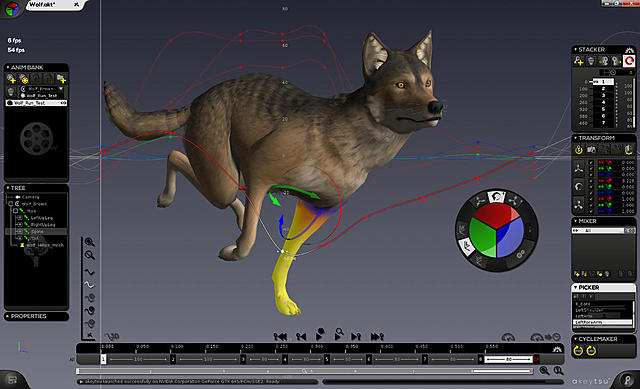
Task: Click the translate axes icon in Transform
Action: pos(579,168)
